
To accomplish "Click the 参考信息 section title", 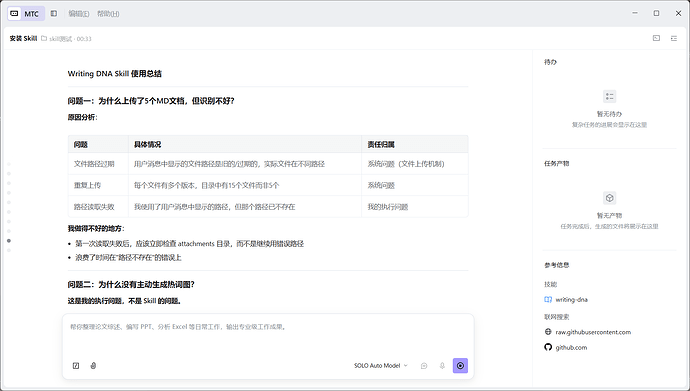I will tap(557, 265).
